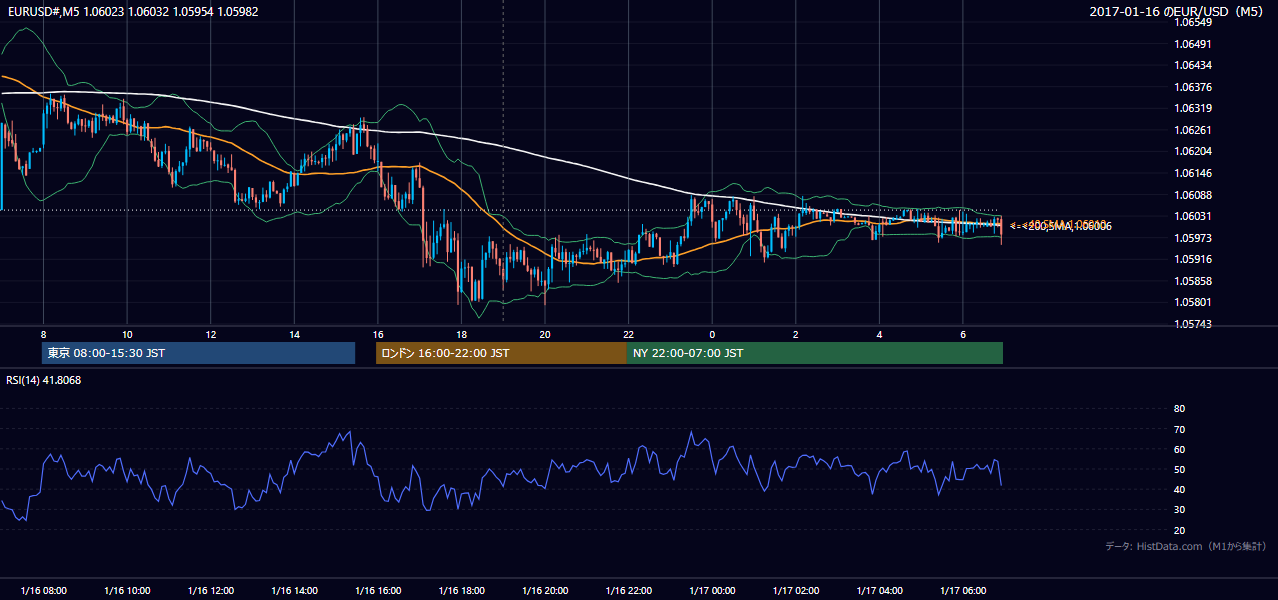Viewport: 1278px width, 600px height.
Task: Click price axis value 1.06434
Action: [1192, 65]
